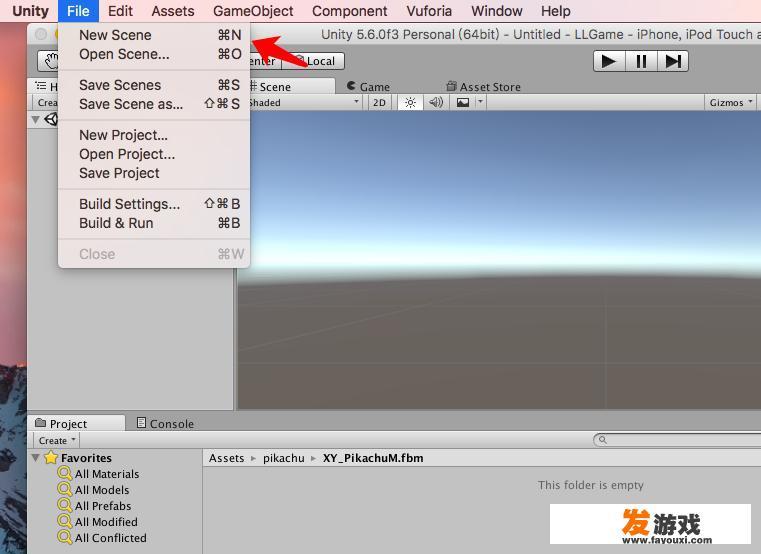Choose New Project... menu item
761x554 pixels.
(154, 135)
